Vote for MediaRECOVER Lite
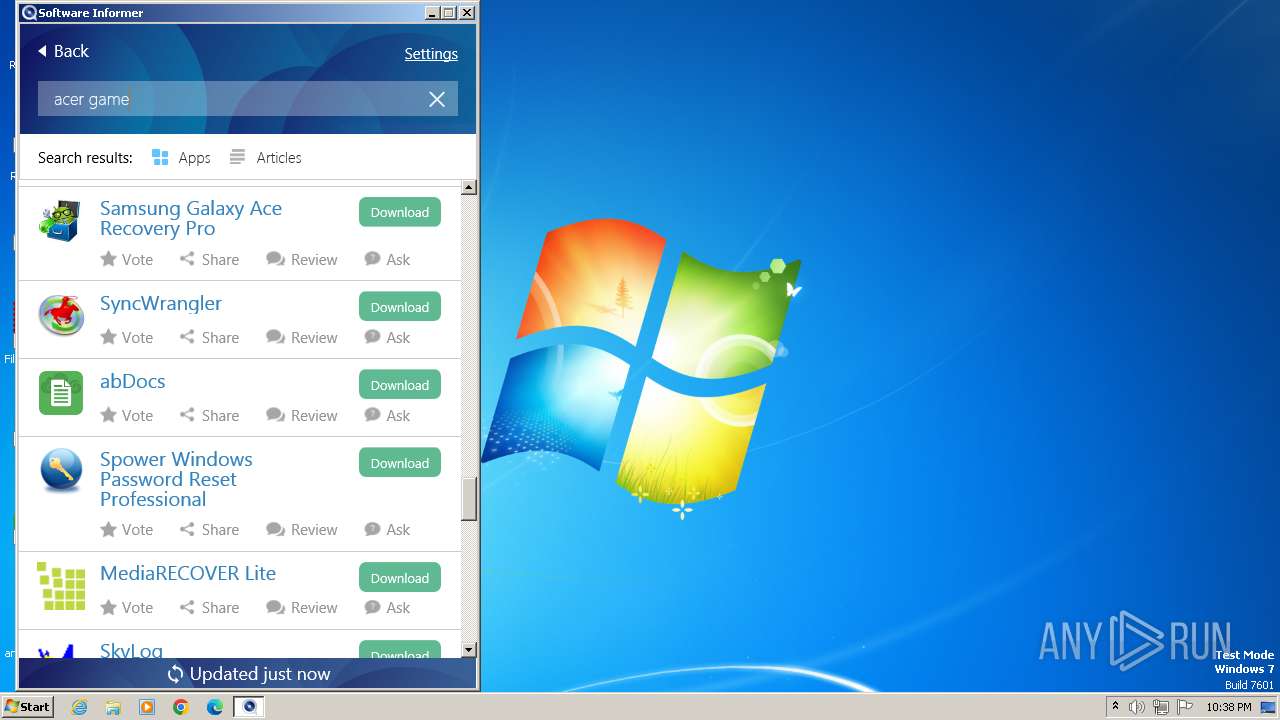 point(127,607)
